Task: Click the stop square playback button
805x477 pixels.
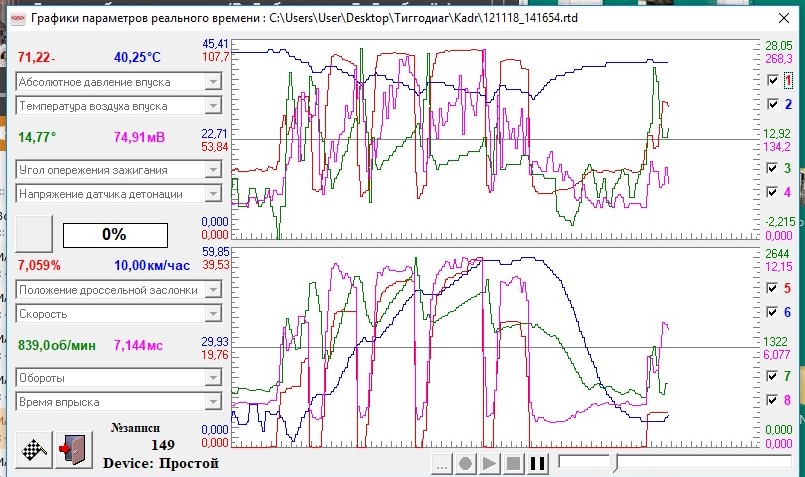Action: (513, 464)
